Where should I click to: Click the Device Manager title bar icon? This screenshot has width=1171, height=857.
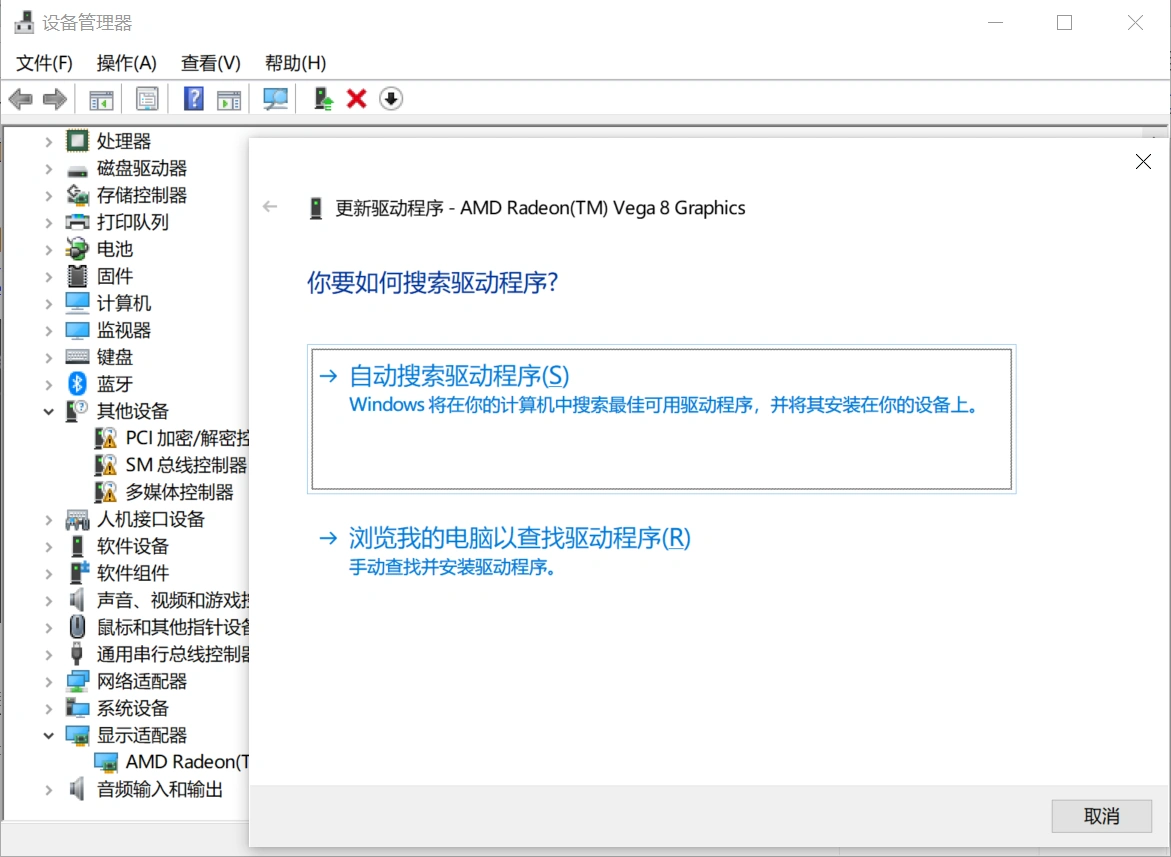[x=24, y=22]
